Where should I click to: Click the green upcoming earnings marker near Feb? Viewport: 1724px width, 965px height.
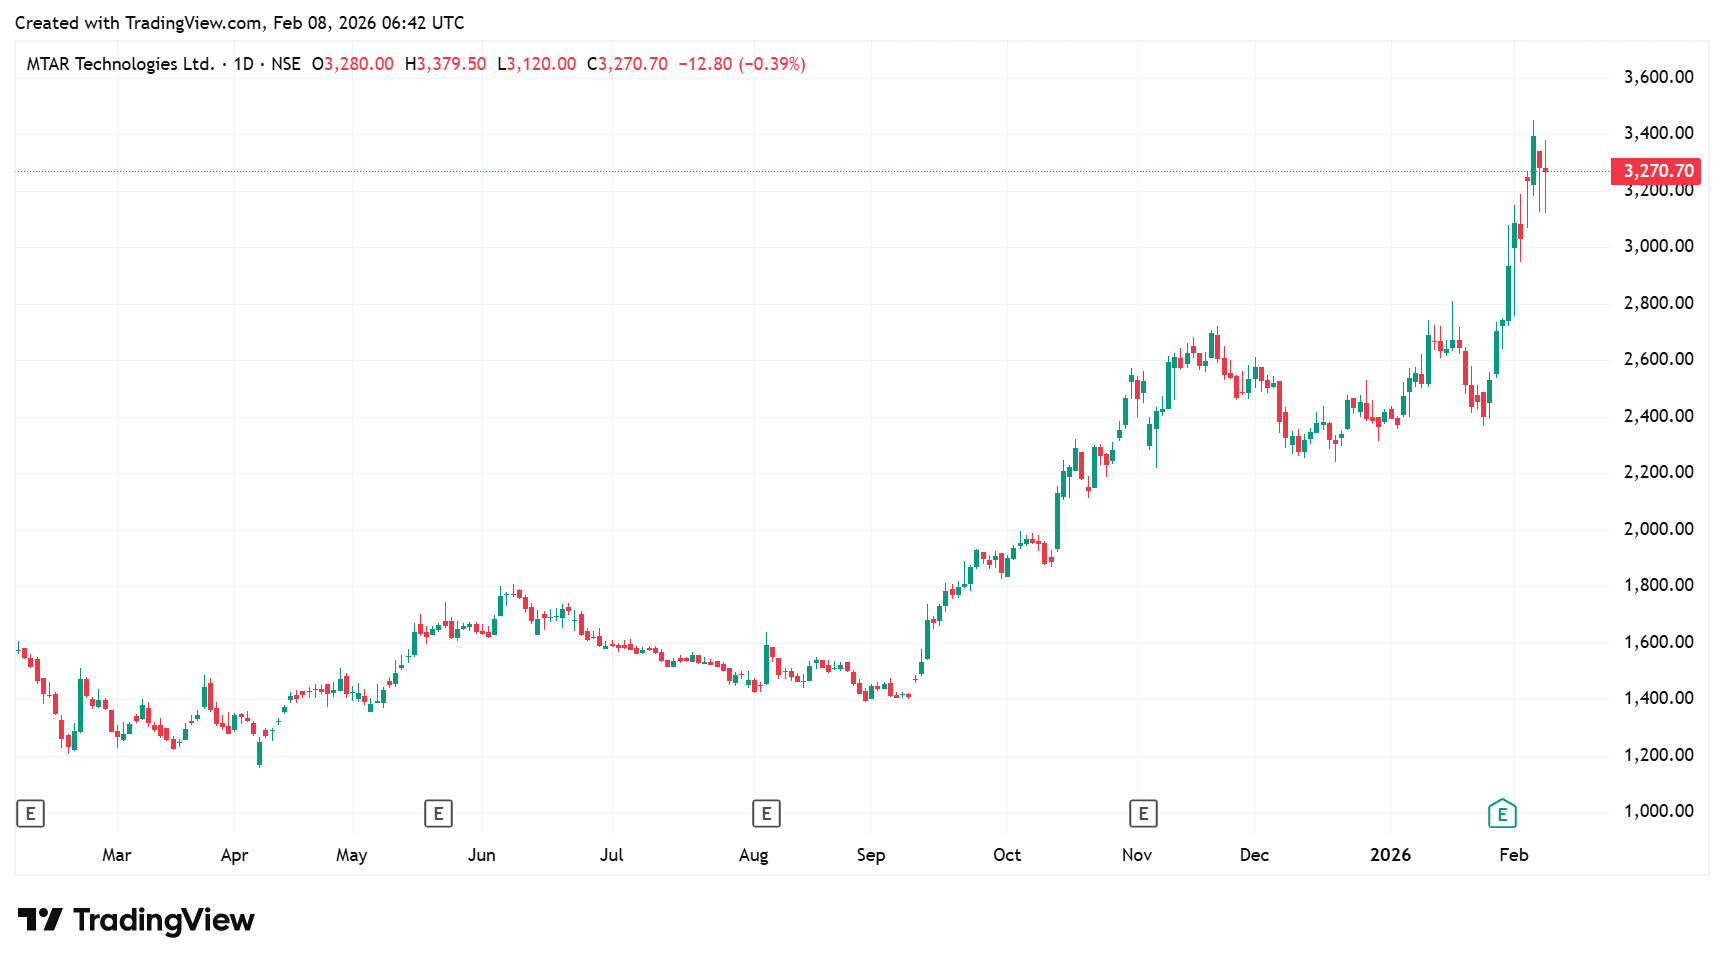point(1502,814)
